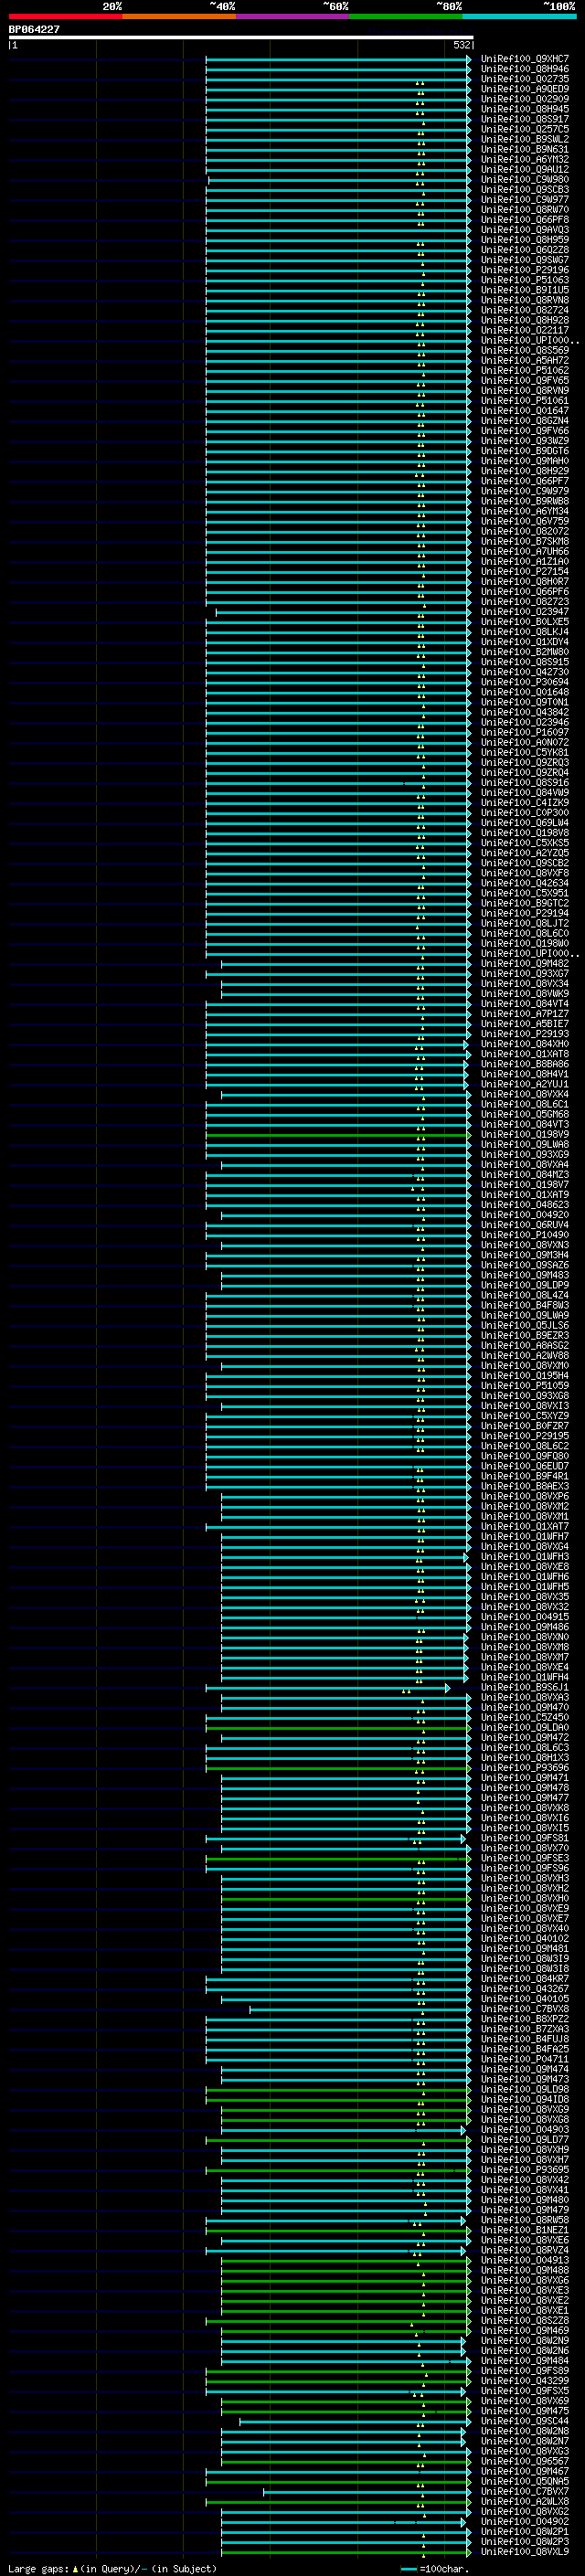The width and height of the screenshot is (585, 2576).
Task: Select hit UniRef100_A7P1Z7
Action: click(525, 1014)
